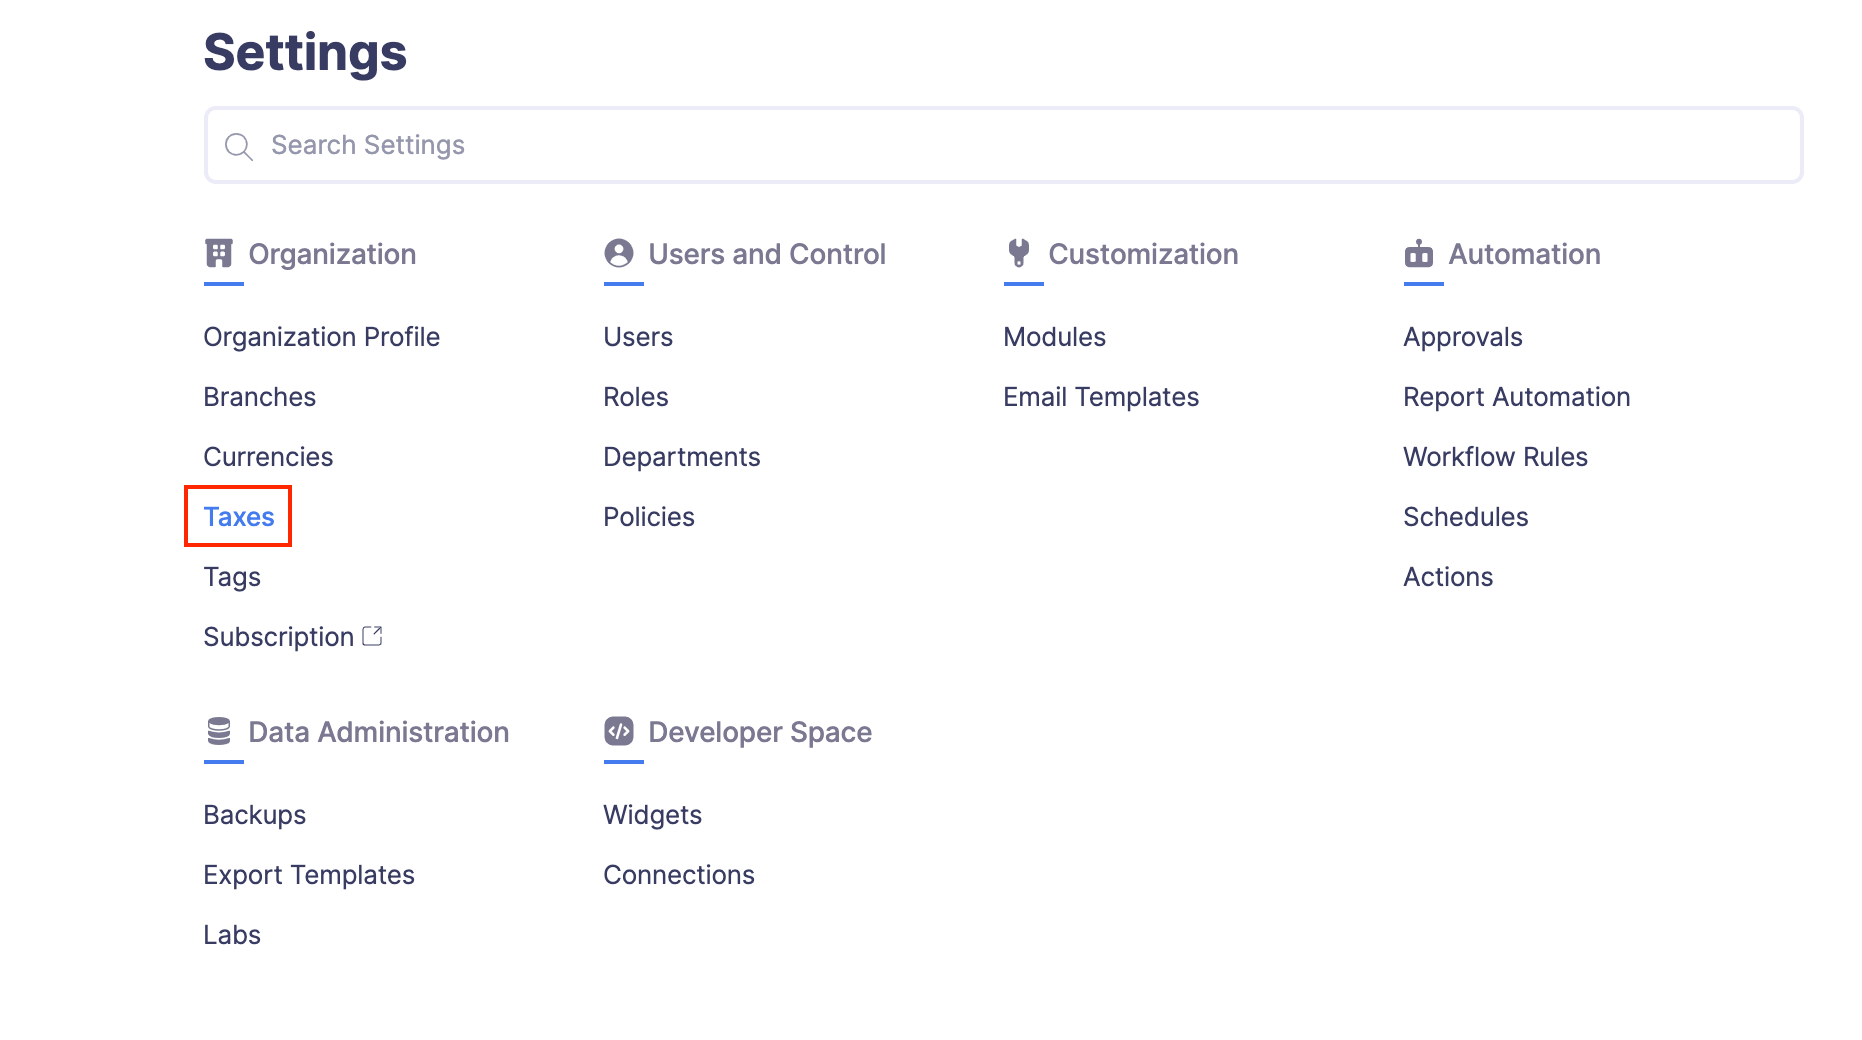Screen dimensions: 1862x1040
Task: Click the Developer Space code icon
Action: point(619,732)
